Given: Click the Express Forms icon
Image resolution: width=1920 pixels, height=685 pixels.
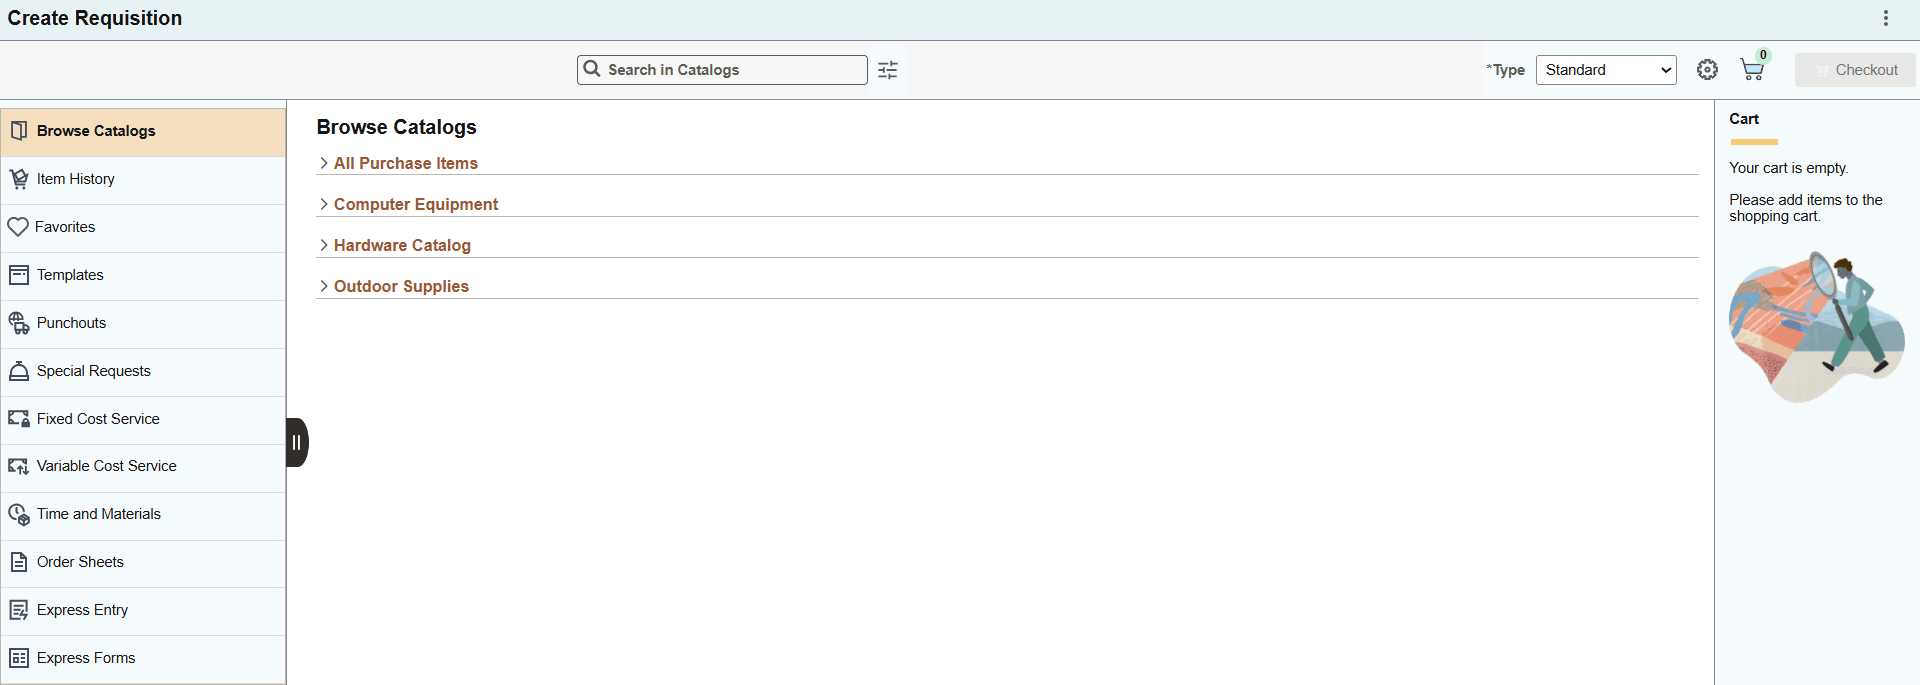Looking at the screenshot, I should pos(19,658).
